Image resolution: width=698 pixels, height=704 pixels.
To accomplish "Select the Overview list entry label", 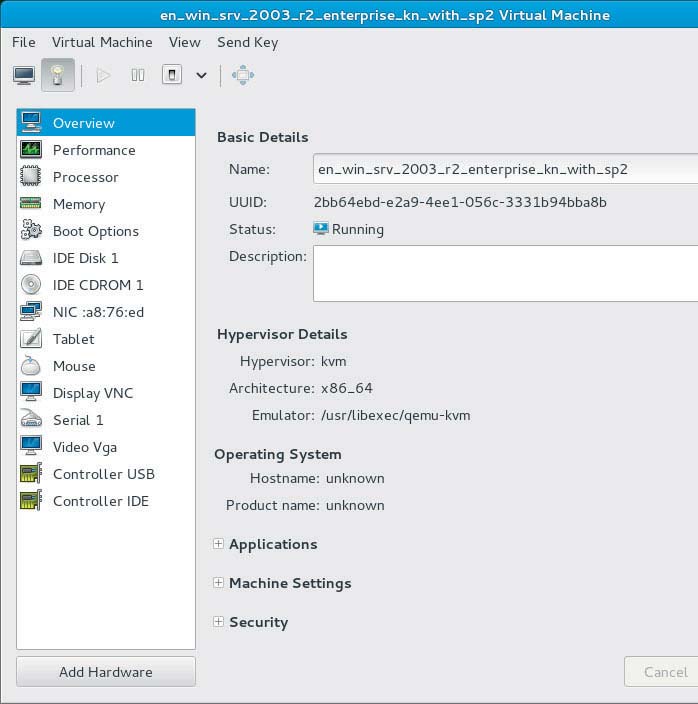I will tap(83, 123).
